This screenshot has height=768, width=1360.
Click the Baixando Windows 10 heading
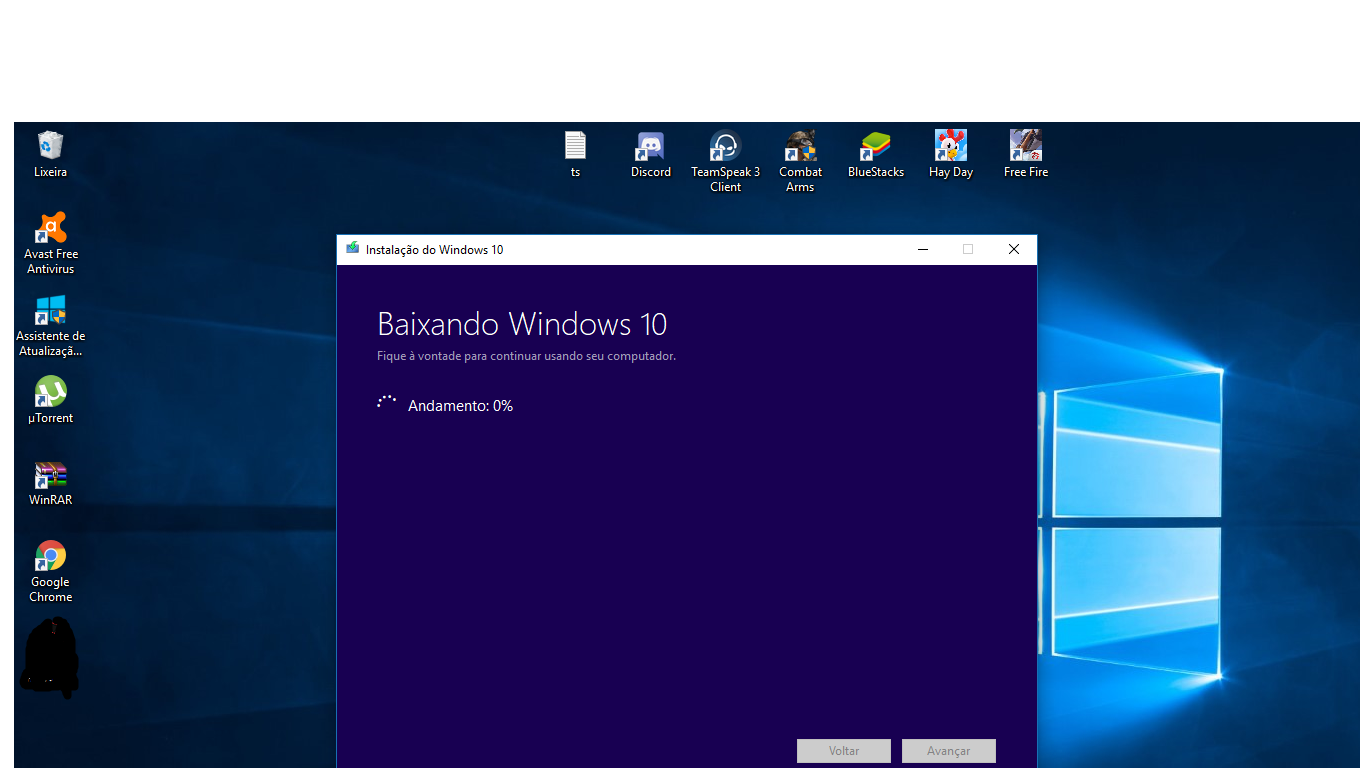522,324
